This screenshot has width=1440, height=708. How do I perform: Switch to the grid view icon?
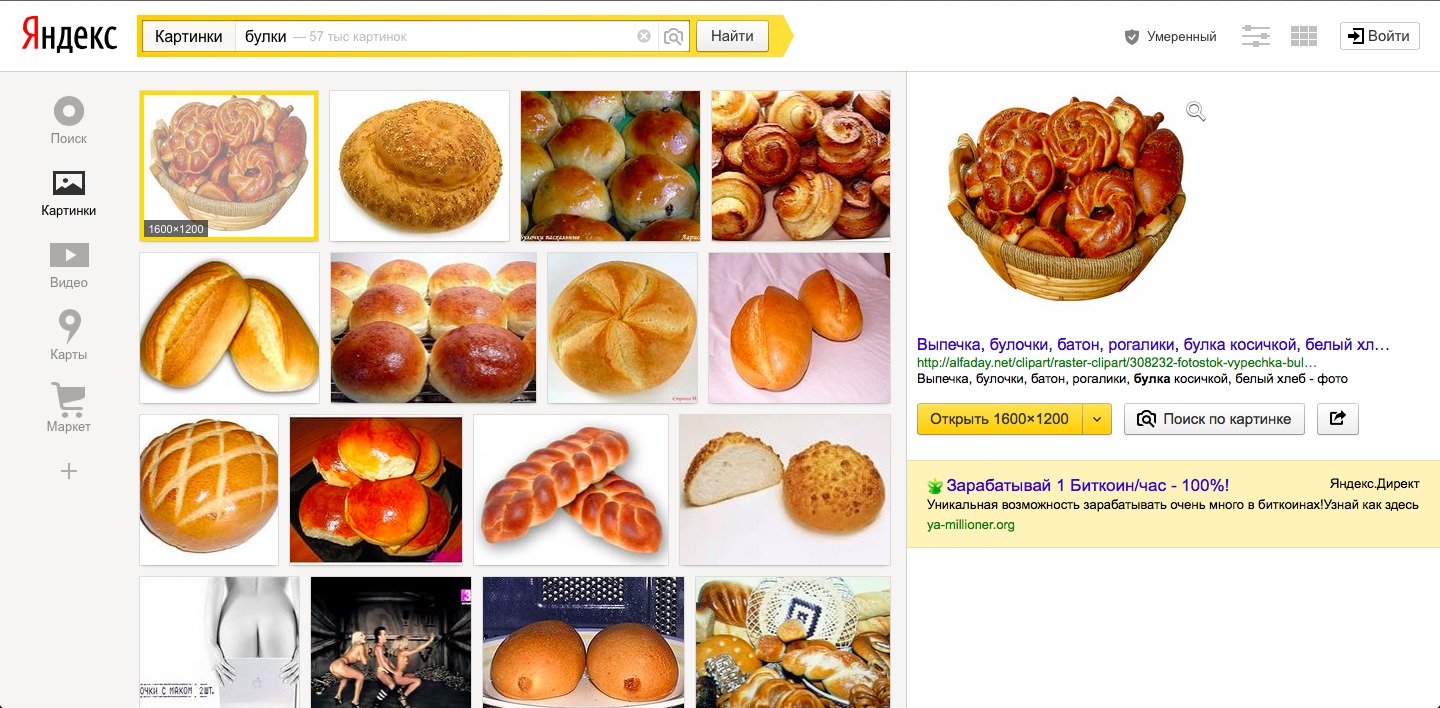1304,36
